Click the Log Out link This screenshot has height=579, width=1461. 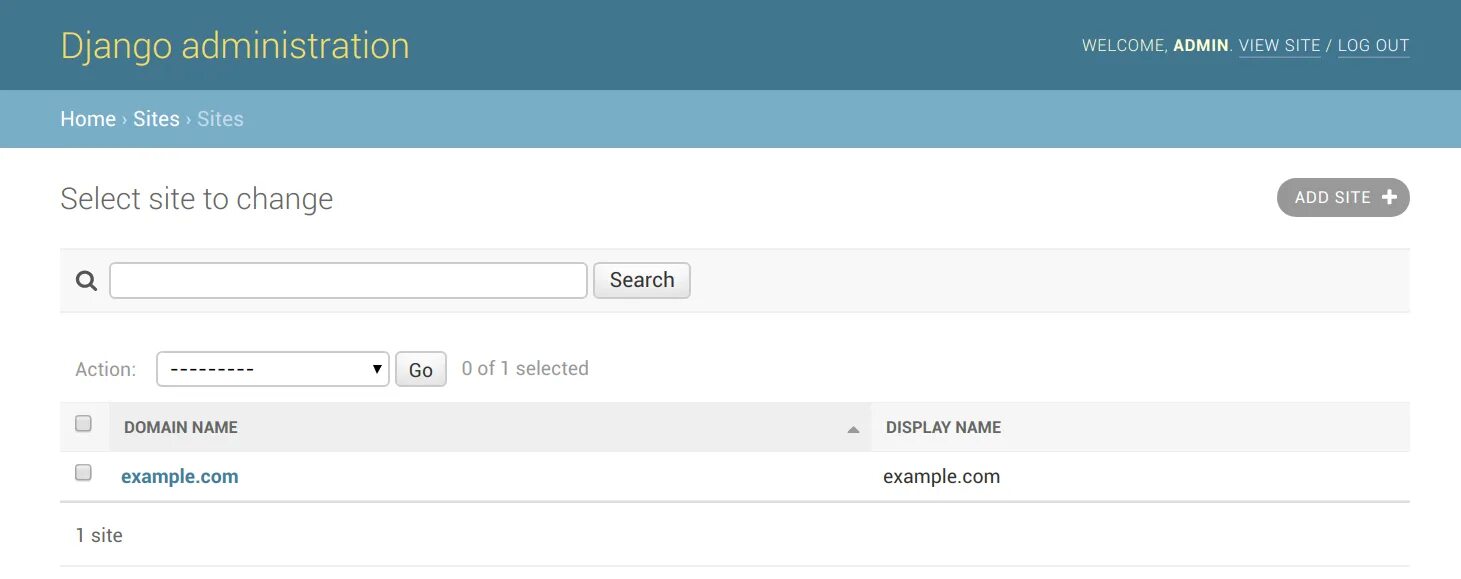pos(1373,46)
